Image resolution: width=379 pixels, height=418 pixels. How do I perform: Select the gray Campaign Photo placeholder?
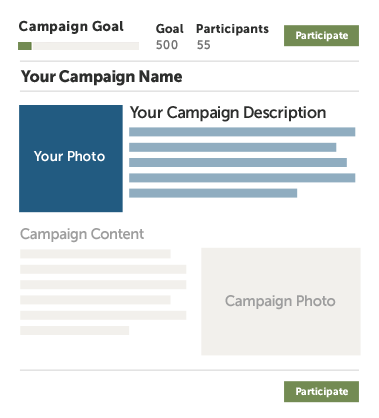pos(281,301)
